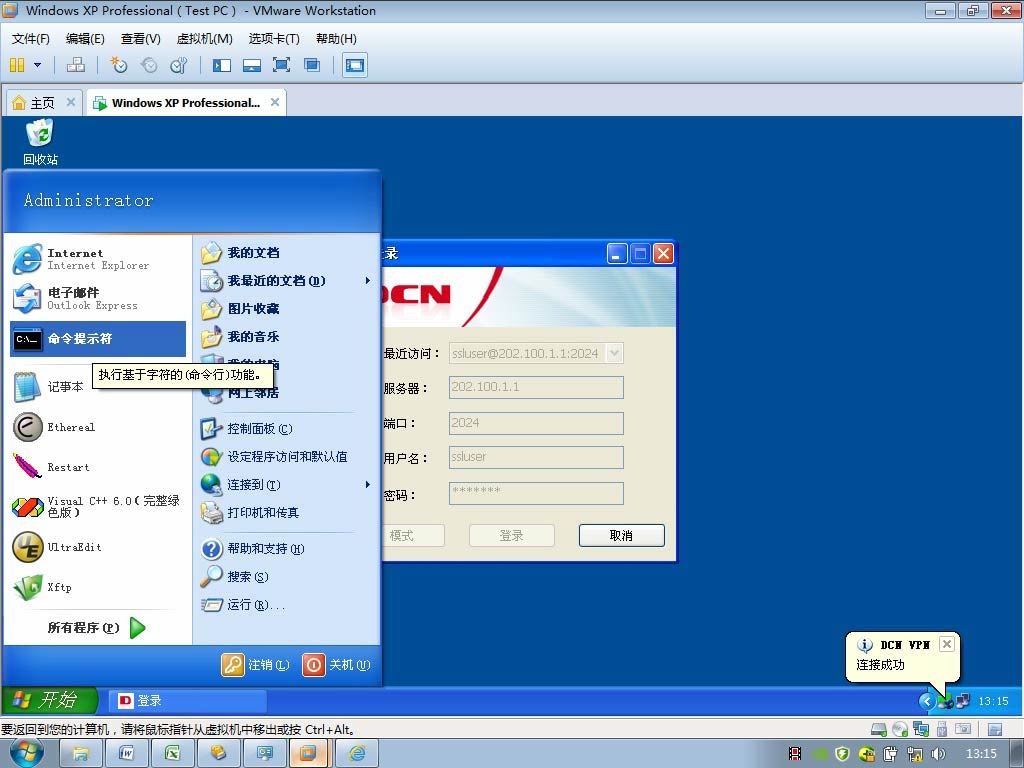Show hidden tray icons chevron in XP

tap(927, 701)
